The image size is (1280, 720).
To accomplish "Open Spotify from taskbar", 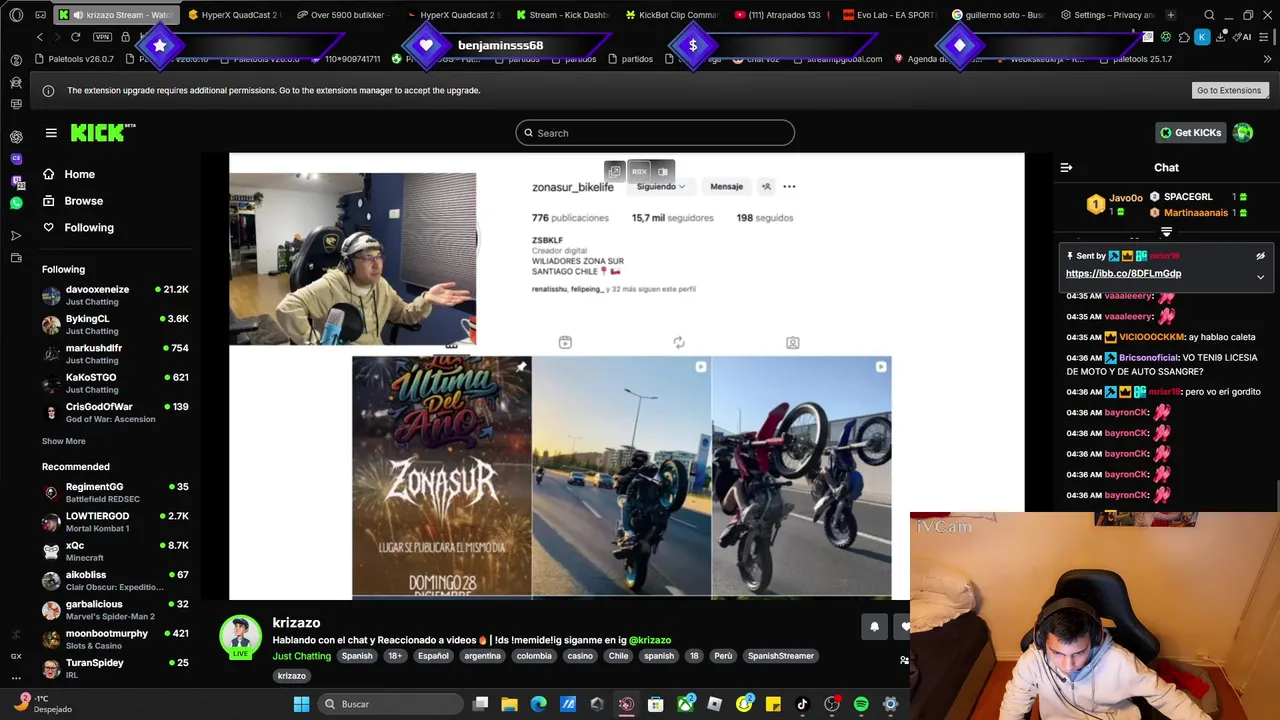I will [x=861, y=704].
